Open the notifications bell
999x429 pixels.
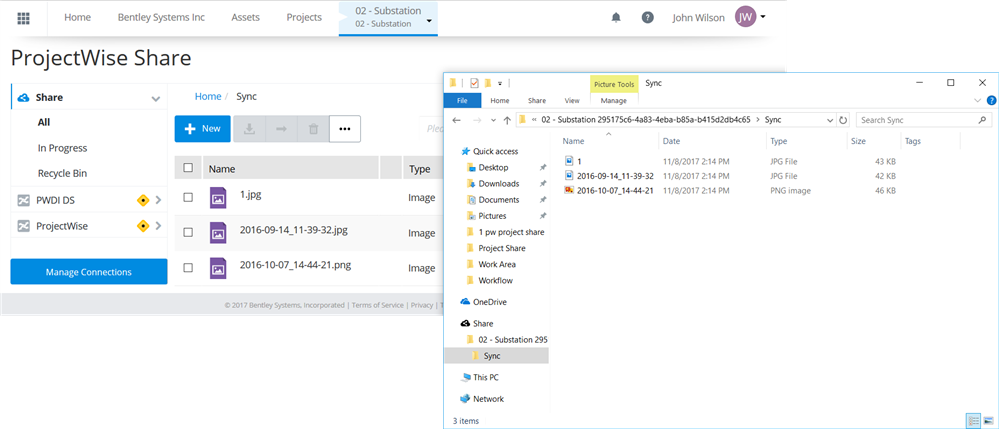click(x=616, y=18)
